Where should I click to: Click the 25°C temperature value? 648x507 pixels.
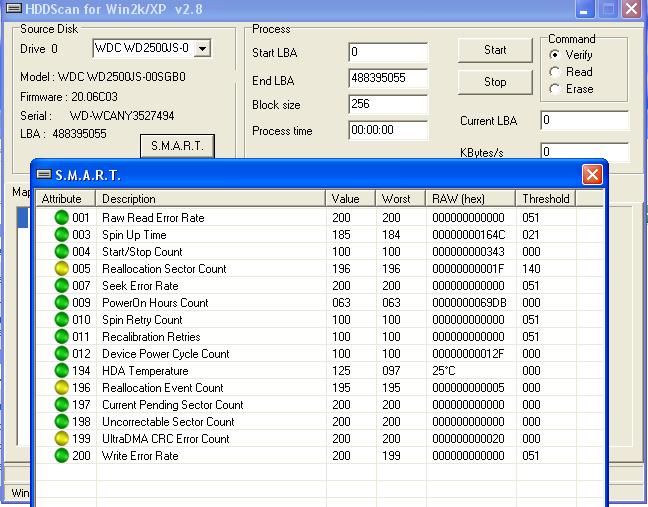click(444, 371)
